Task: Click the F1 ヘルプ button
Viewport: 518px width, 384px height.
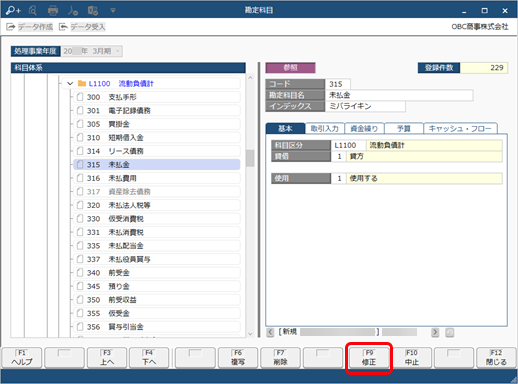Action: [x=22, y=358]
